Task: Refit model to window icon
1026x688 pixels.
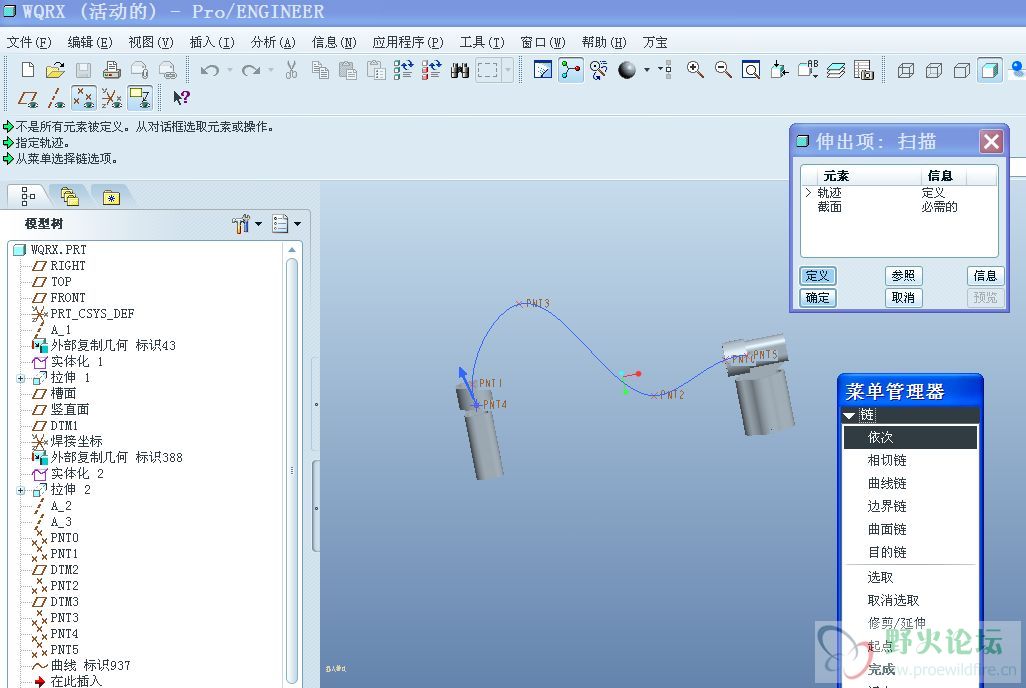Action: (x=751, y=69)
